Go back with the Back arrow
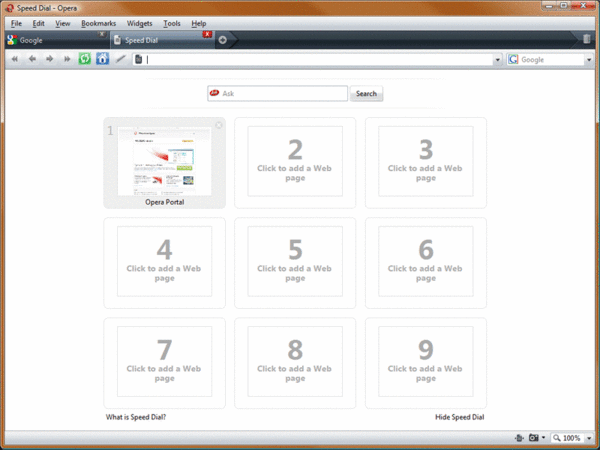Image resolution: width=600 pixels, height=450 pixels. [32, 59]
